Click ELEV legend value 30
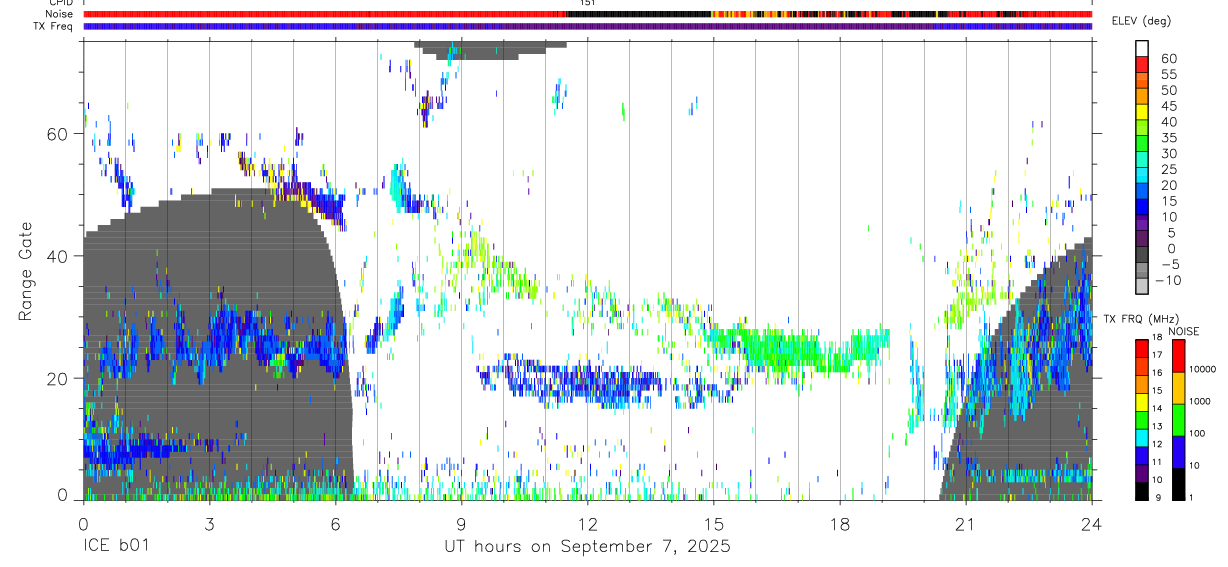Image resolution: width=1228 pixels, height=567 pixels. [x=1168, y=153]
